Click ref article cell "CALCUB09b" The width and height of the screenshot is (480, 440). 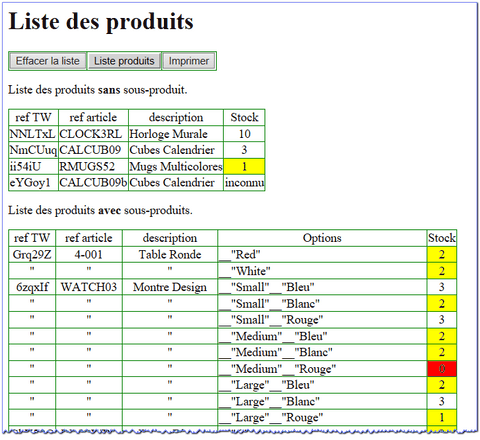click(93, 183)
